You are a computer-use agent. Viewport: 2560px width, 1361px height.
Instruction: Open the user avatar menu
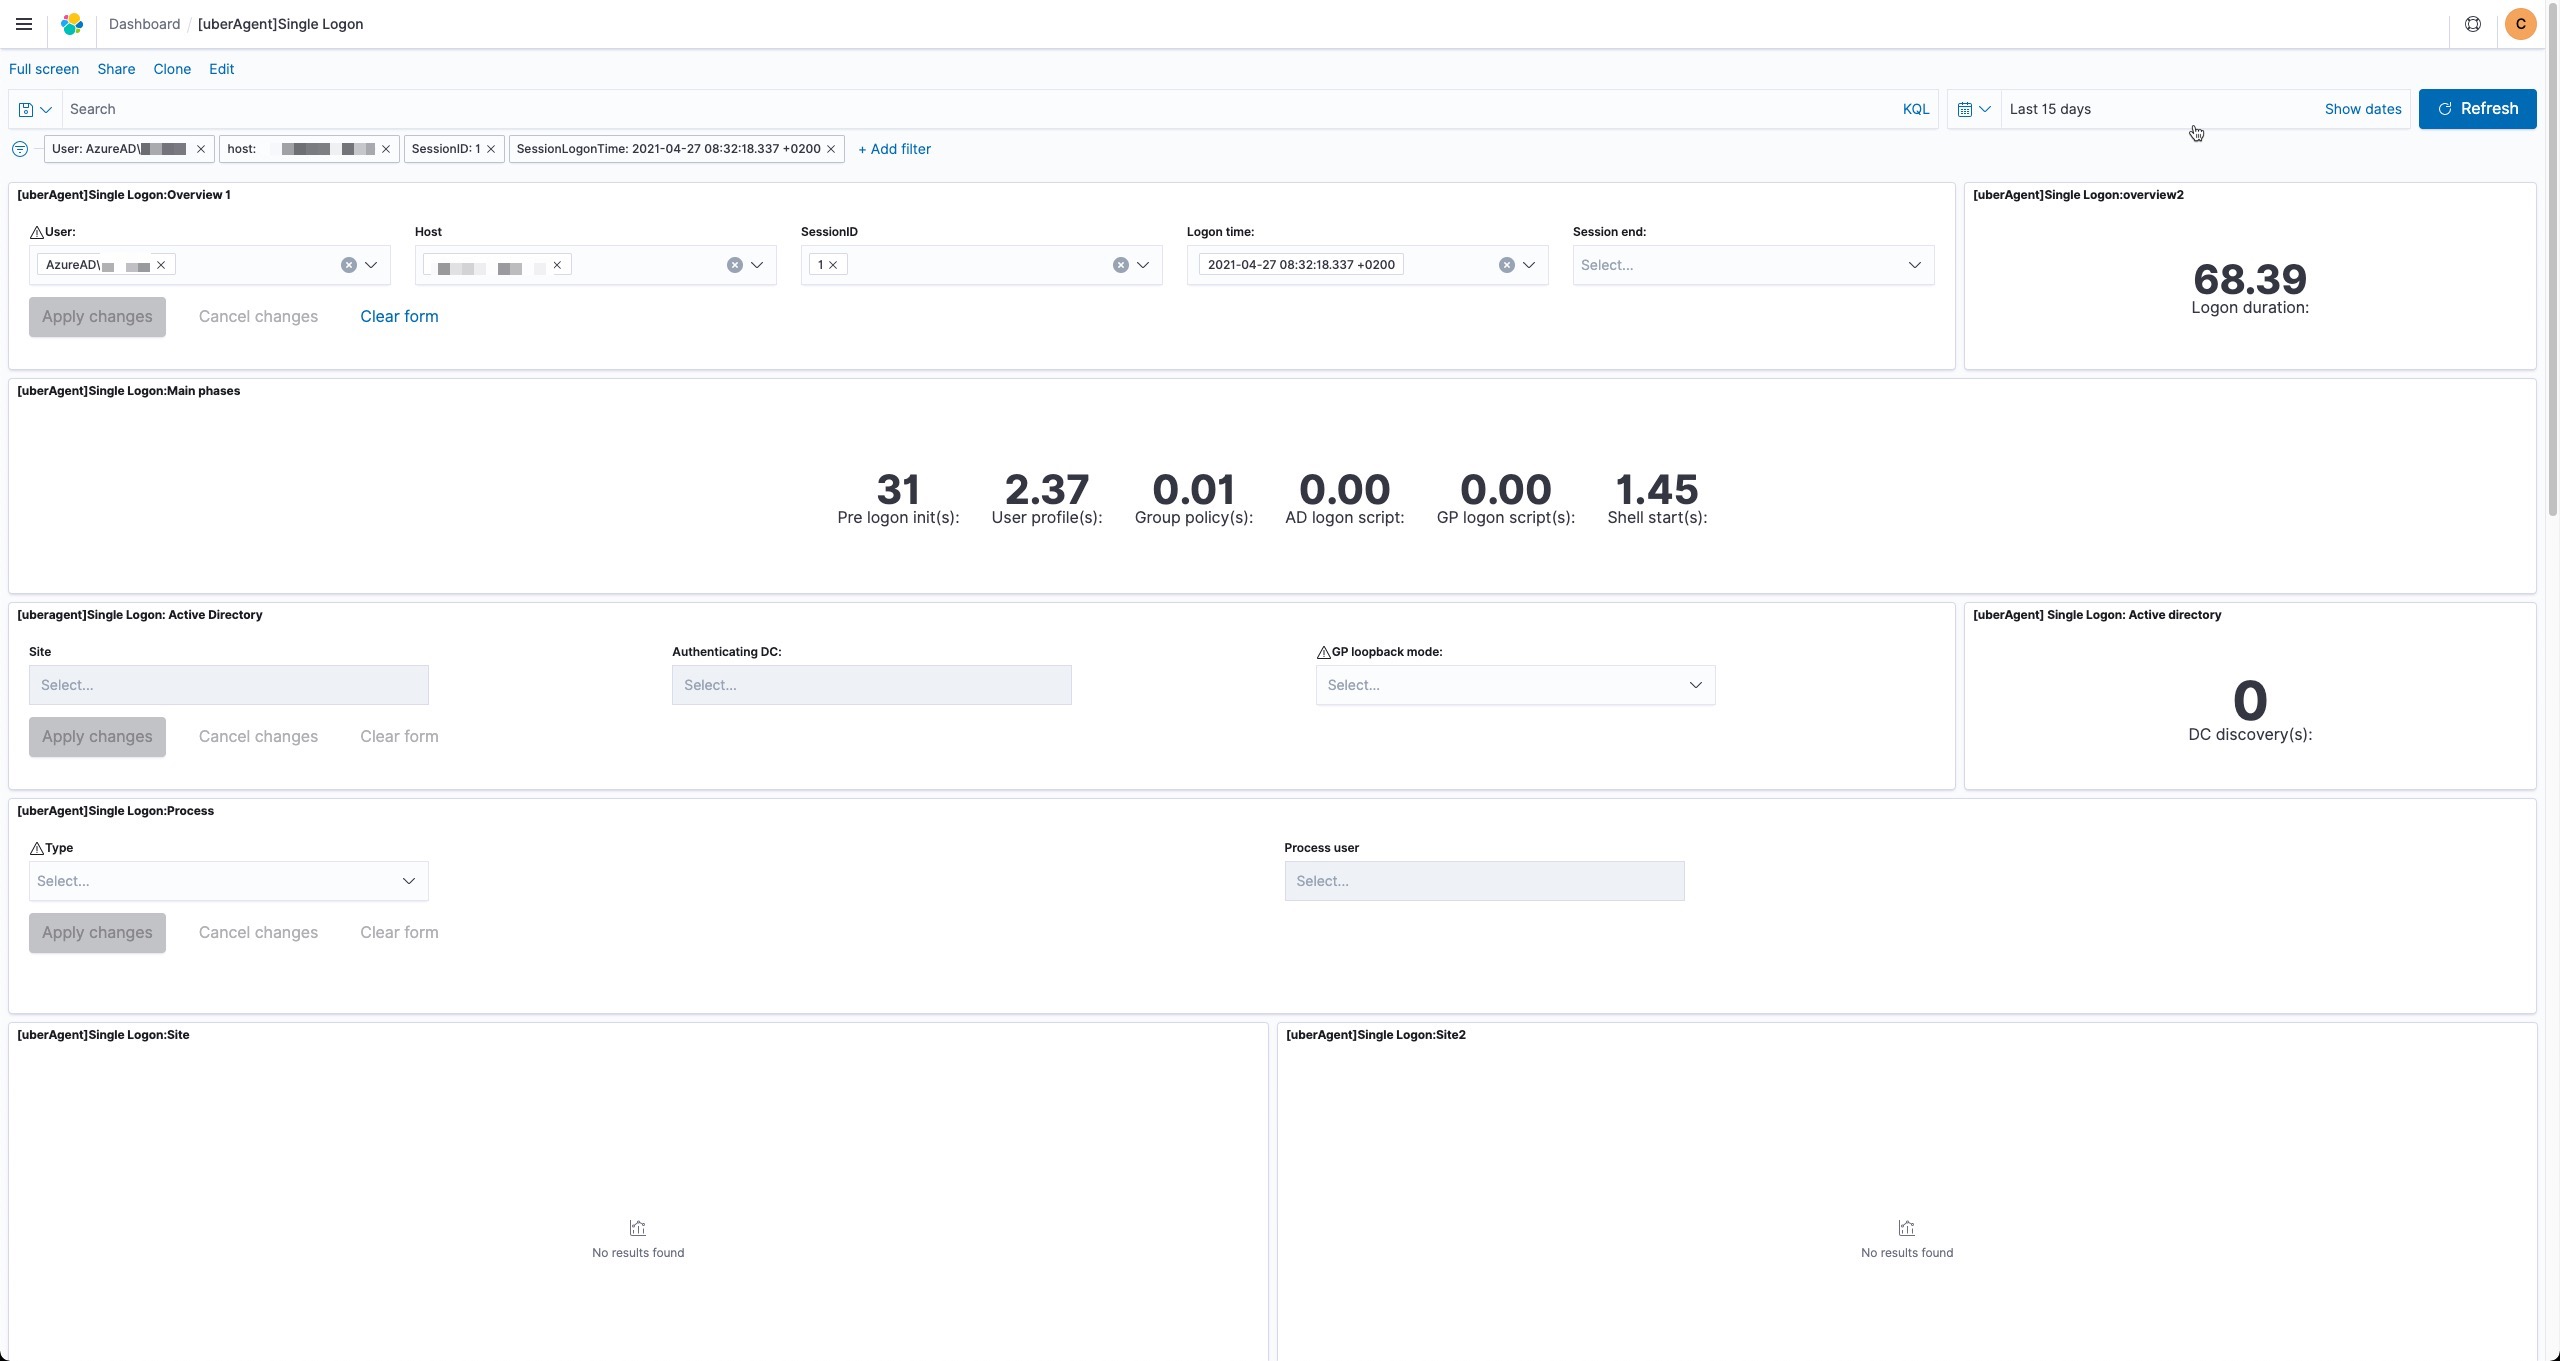(2520, 24)
